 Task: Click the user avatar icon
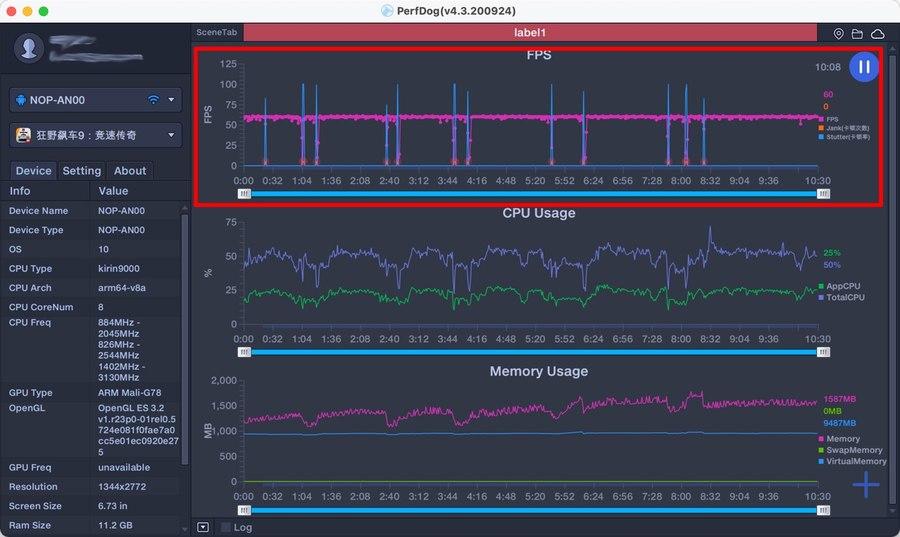tap(29, 48)
